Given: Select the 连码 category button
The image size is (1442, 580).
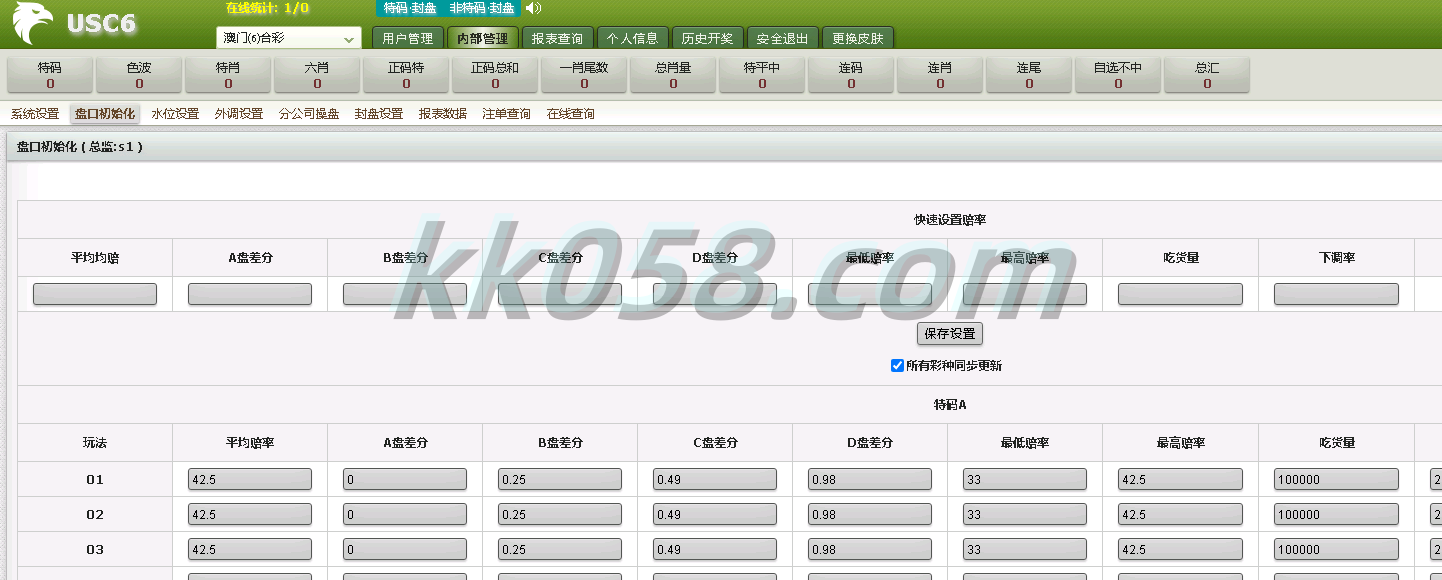Looking at the screenshot, I should 851,75.
